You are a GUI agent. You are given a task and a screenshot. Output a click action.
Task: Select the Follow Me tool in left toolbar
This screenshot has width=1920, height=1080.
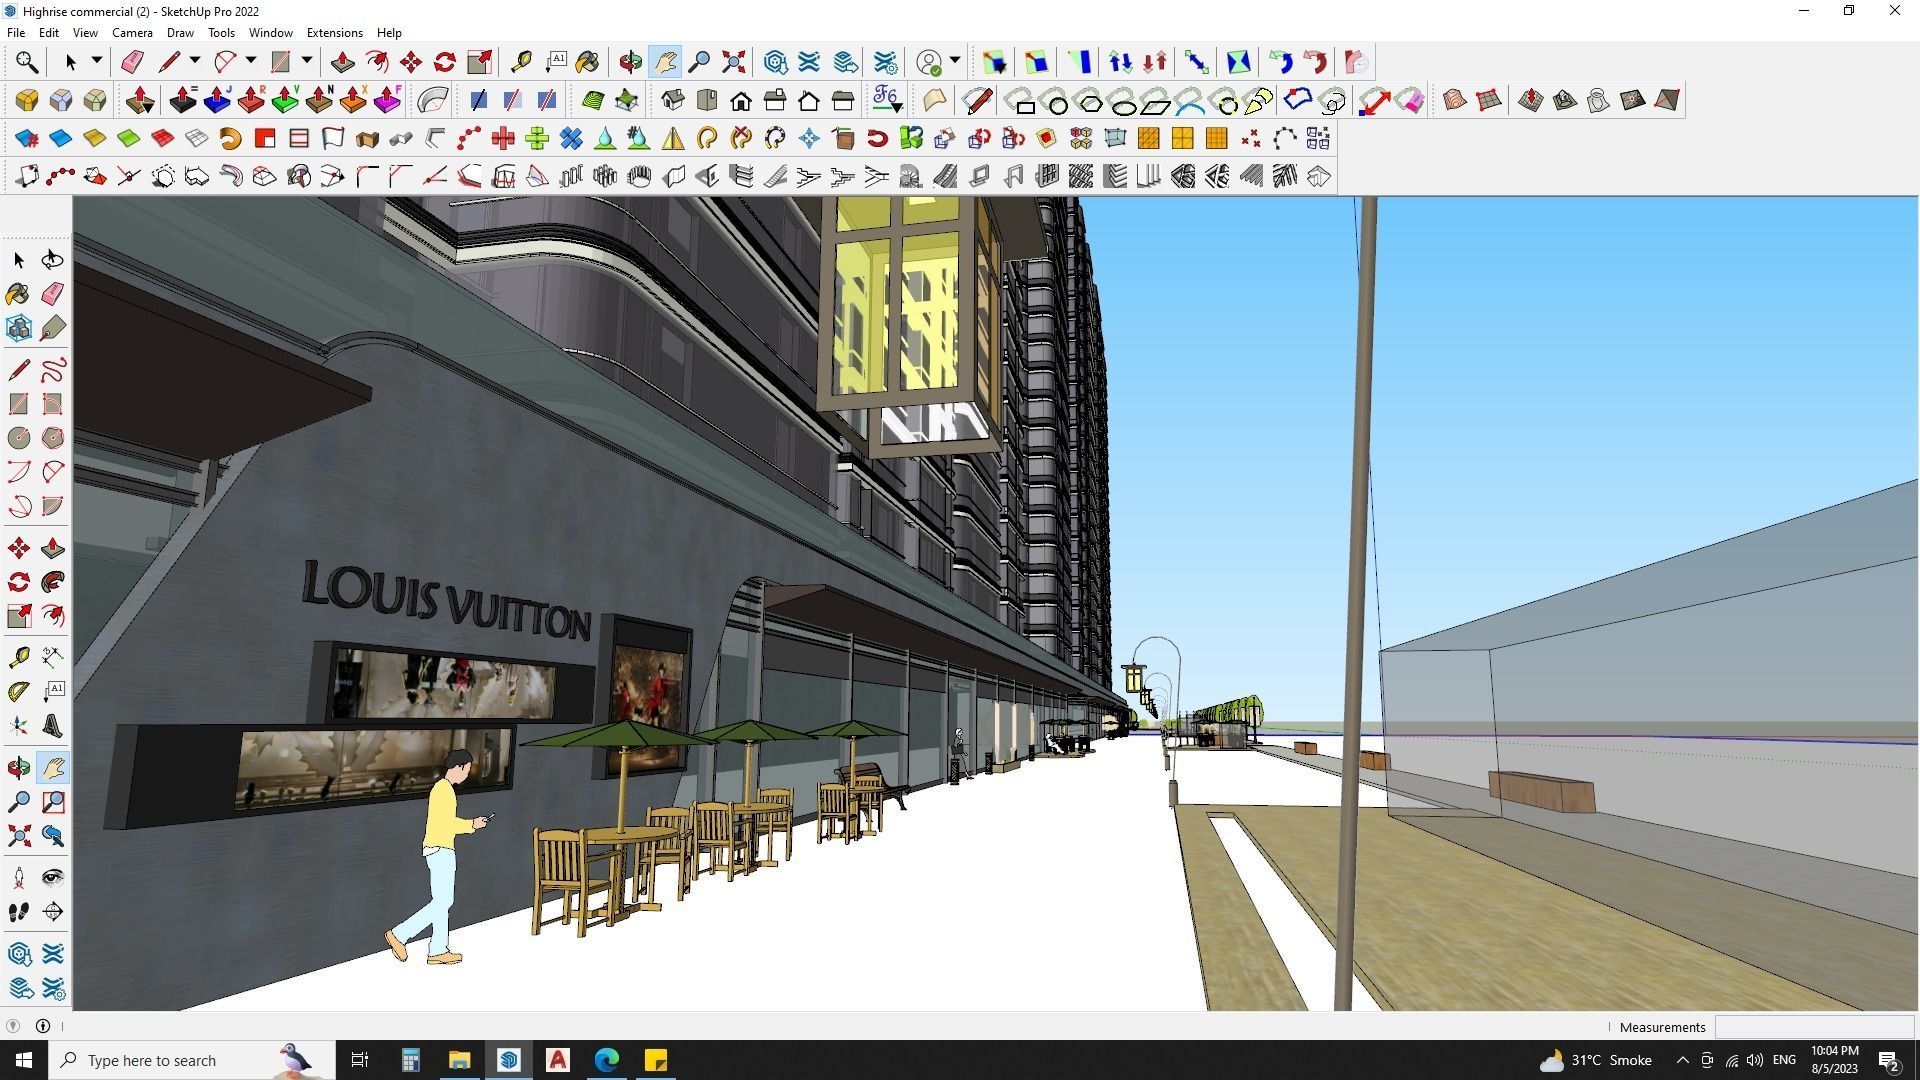(x=52, y=582)
